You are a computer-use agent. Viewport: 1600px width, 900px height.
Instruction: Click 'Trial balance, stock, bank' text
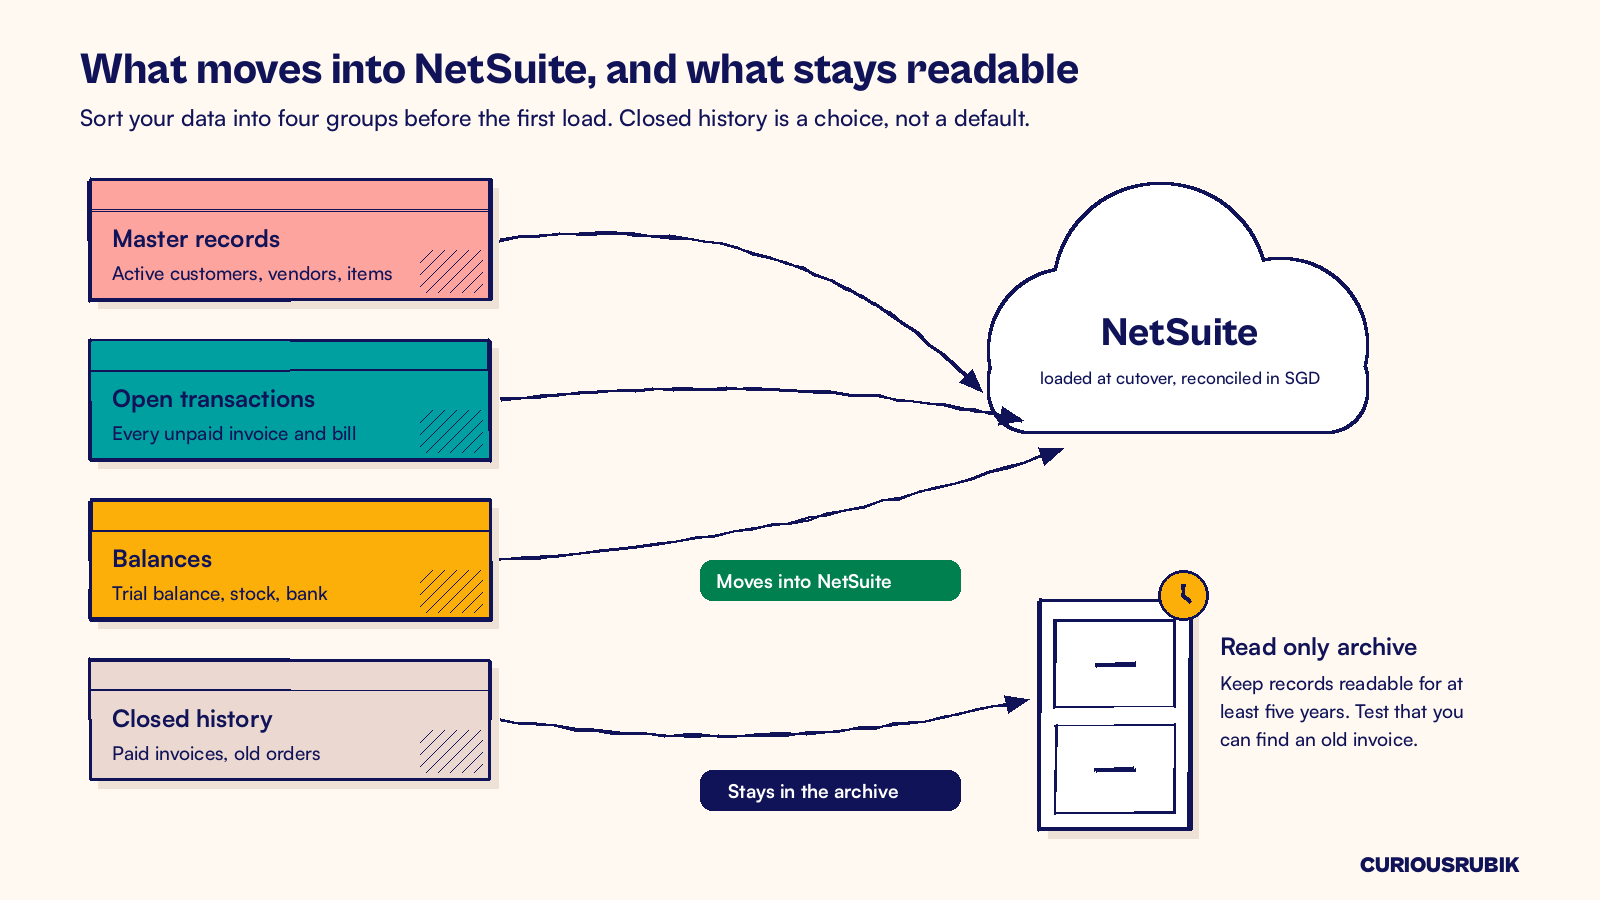220,594
